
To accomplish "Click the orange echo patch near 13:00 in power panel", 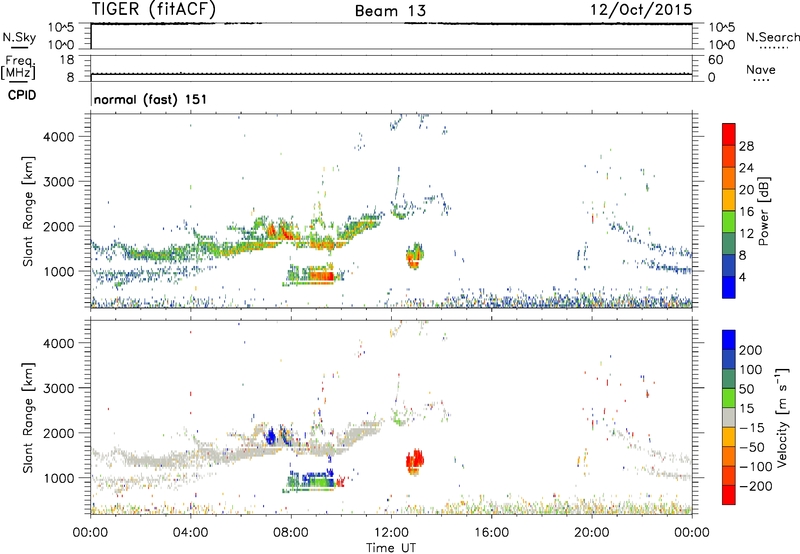I will coord(415,256).
